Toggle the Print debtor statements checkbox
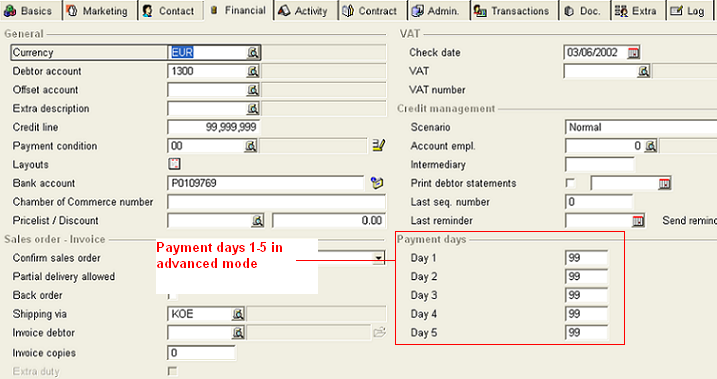 (x=570, y=183)
